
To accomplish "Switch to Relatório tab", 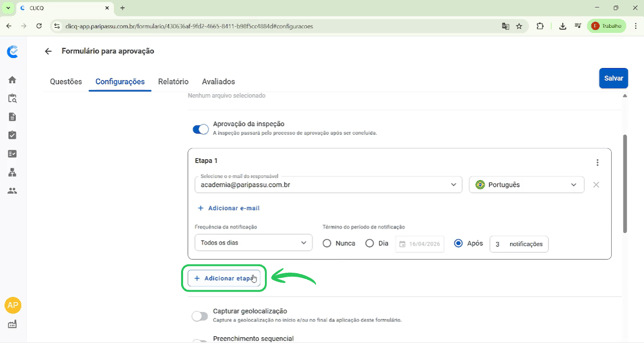I will 173,82.
